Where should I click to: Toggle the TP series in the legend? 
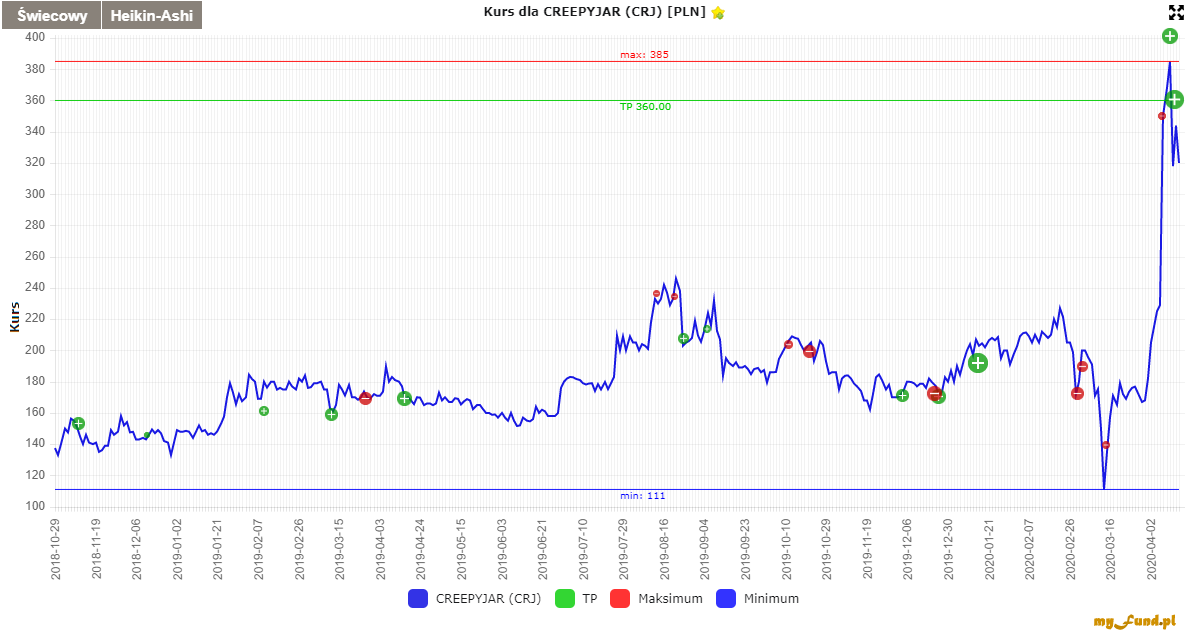click(576, 599)
